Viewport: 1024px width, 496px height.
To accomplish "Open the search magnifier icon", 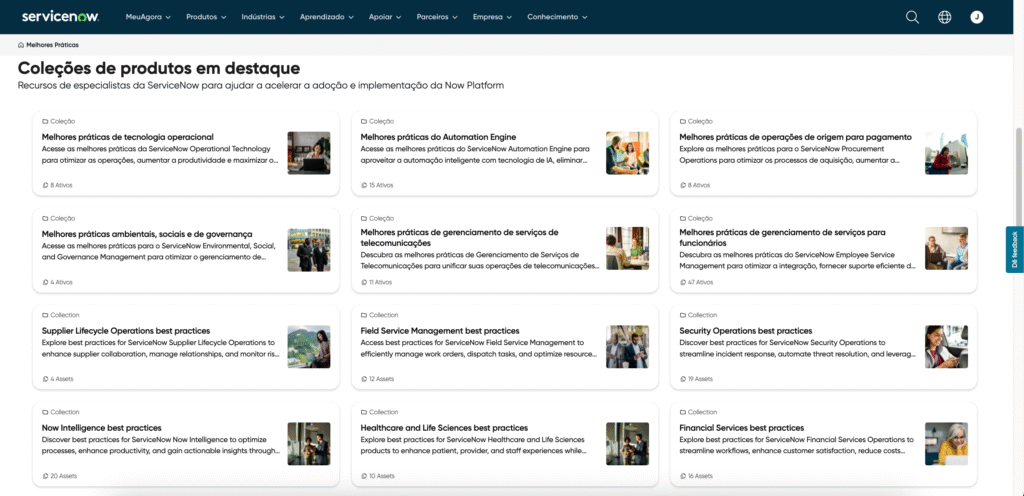I will click(912, 18).
